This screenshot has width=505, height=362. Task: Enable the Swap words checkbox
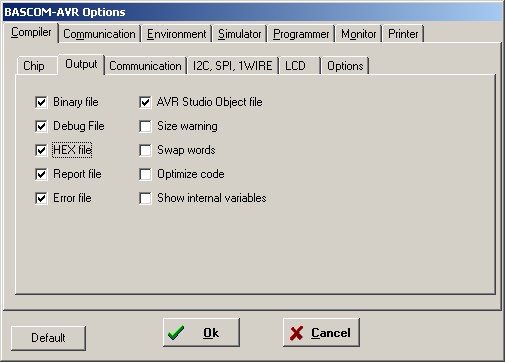145,150
